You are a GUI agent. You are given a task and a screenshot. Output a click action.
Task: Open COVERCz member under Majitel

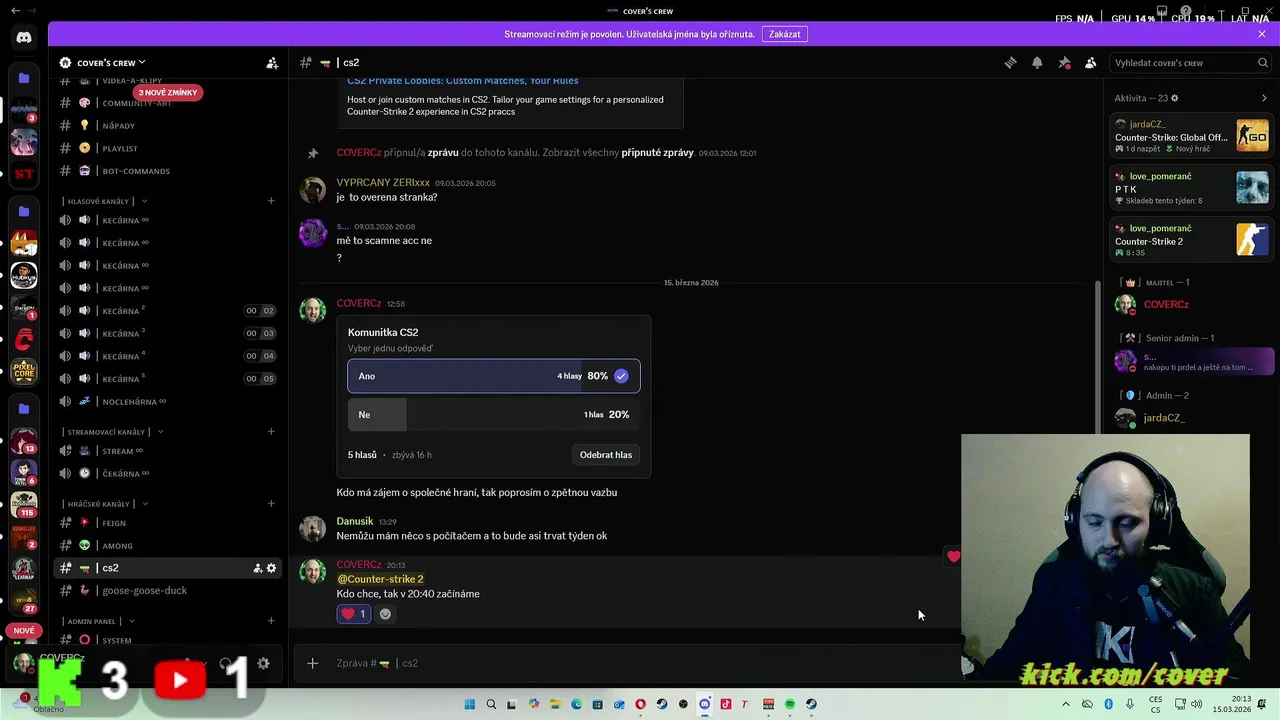click(x=1190, y=305)
